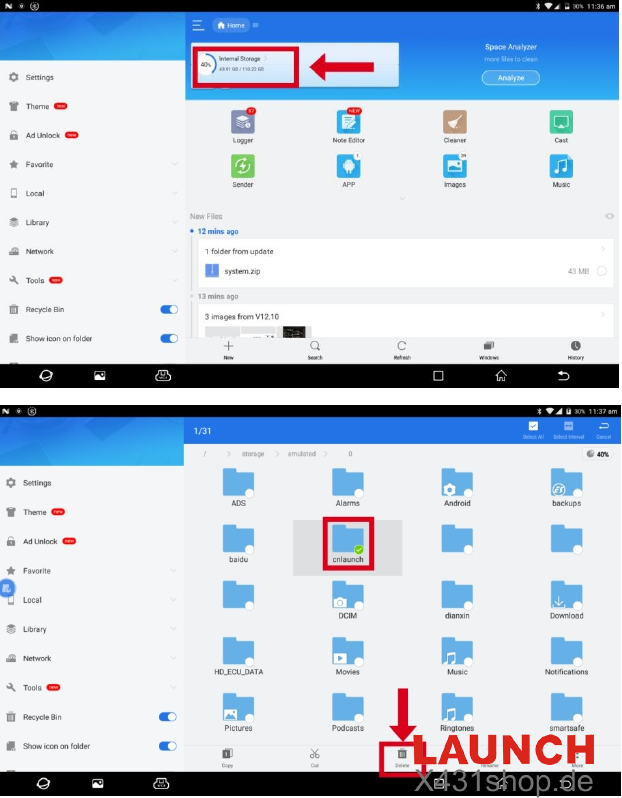This screenshot has width=622, height=798.
Task: Tap the Cast icon
Action: [561, 123]
